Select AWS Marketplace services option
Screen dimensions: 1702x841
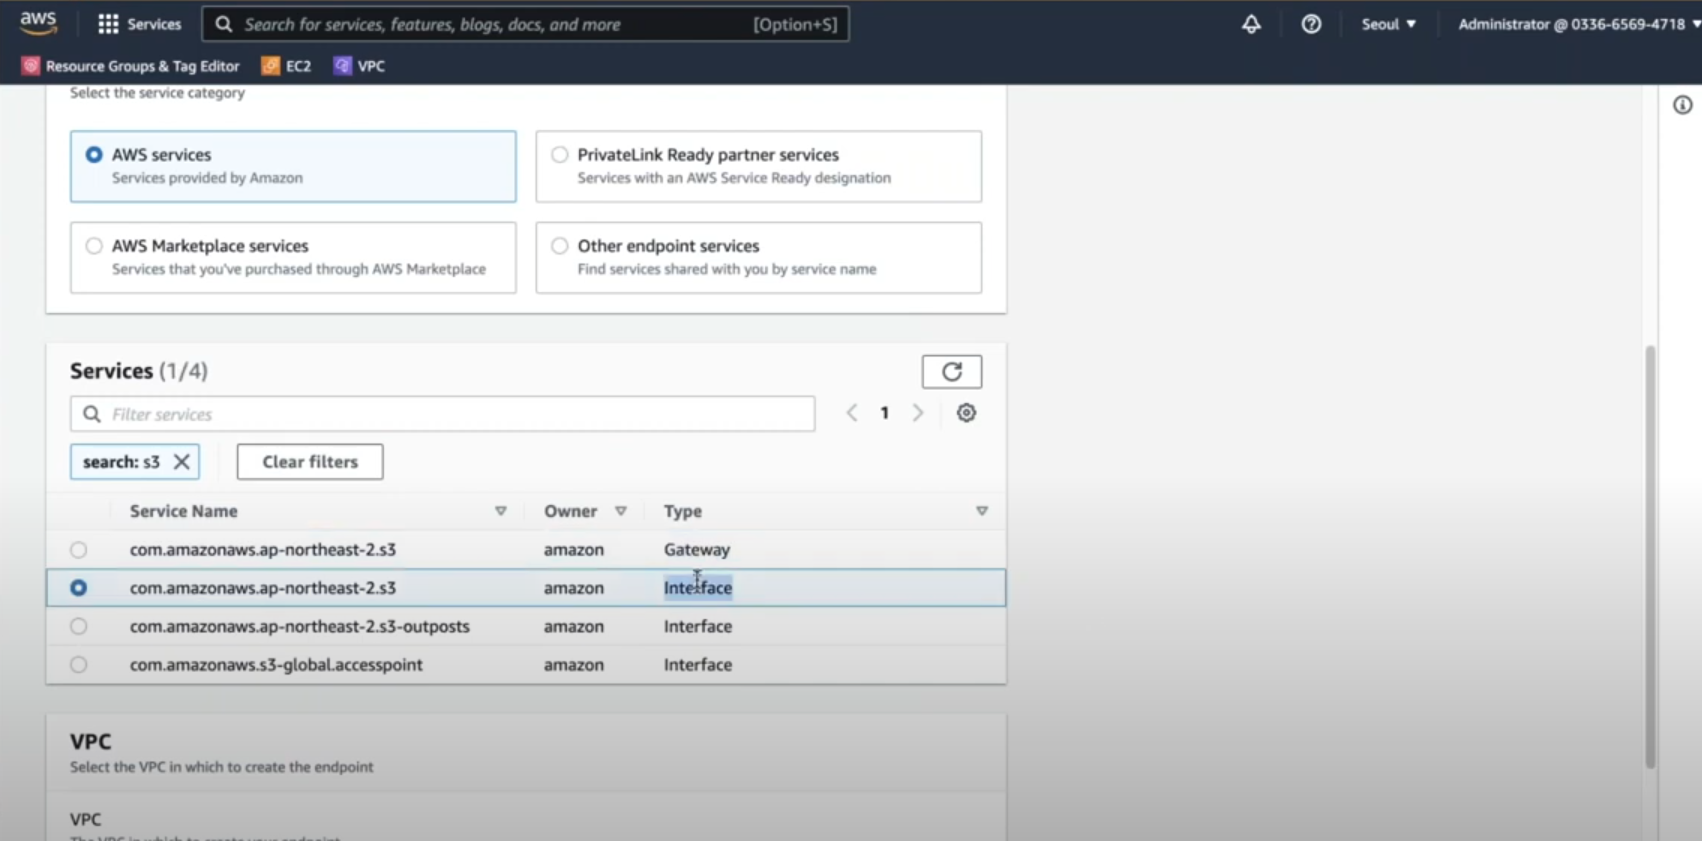point(293,257)
